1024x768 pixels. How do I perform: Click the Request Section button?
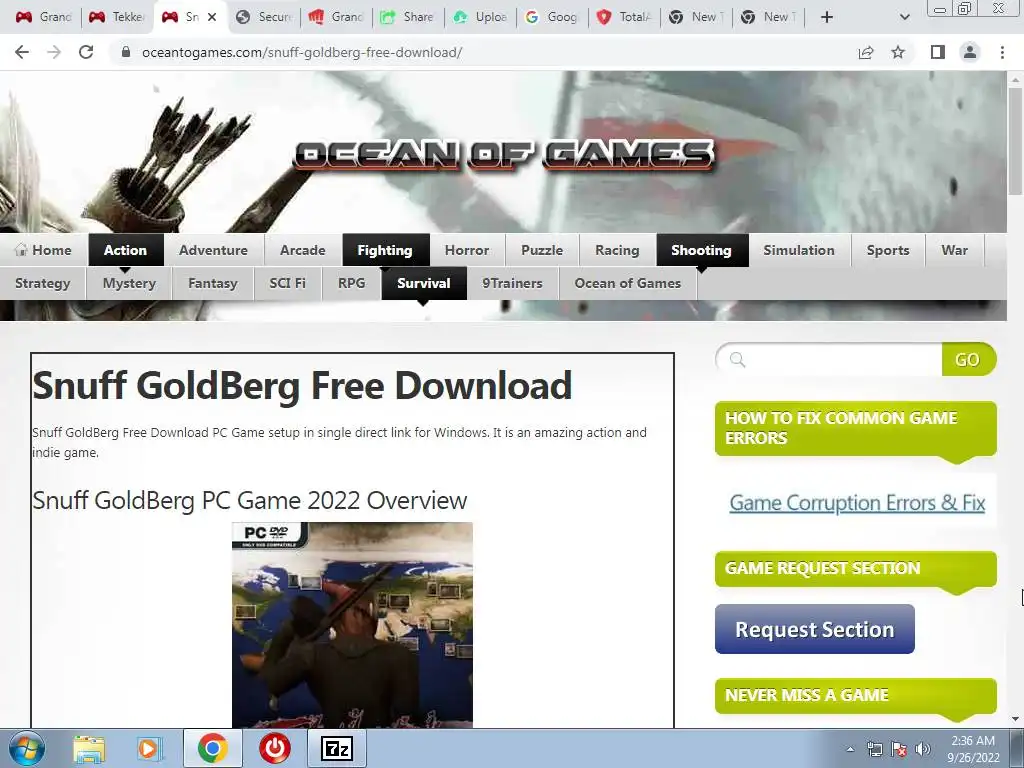point(814,629)
